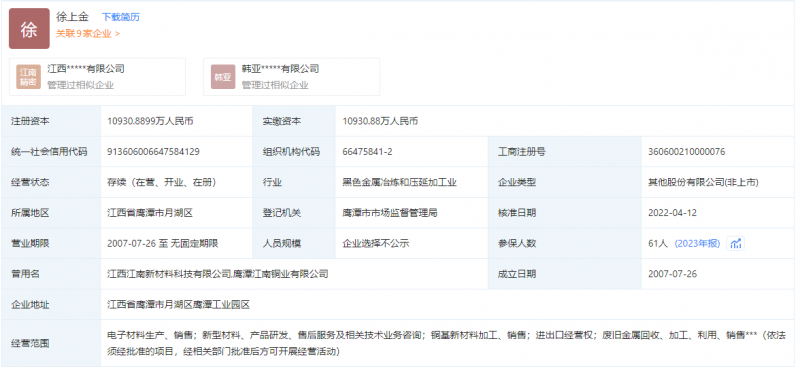This screenshot has width=800, height=373.
Task: Select the organization code 66475841-2
Action: tap(367, 152)
